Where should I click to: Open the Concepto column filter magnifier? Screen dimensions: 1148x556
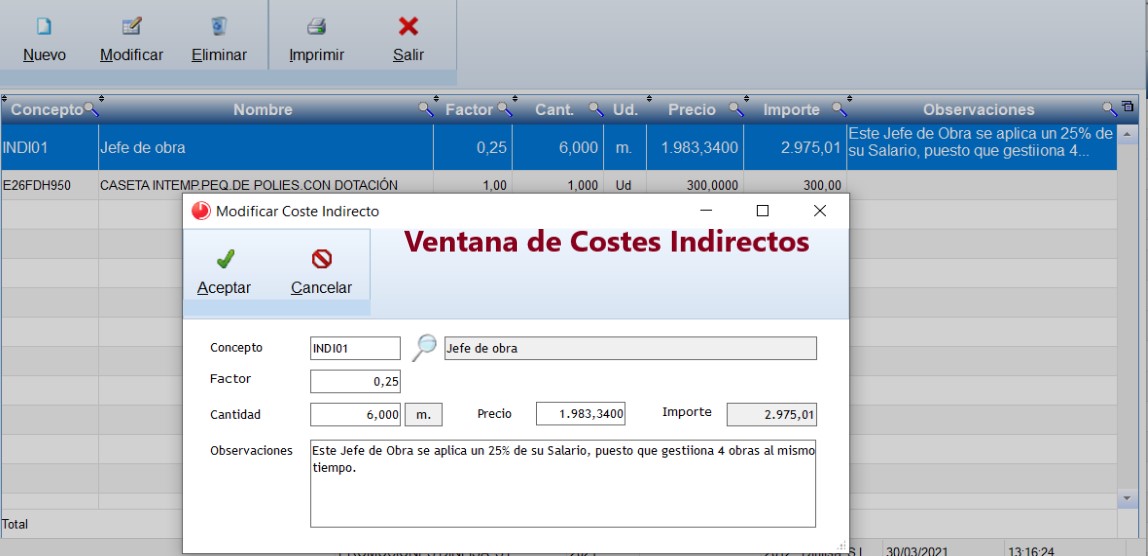(91, 109)
